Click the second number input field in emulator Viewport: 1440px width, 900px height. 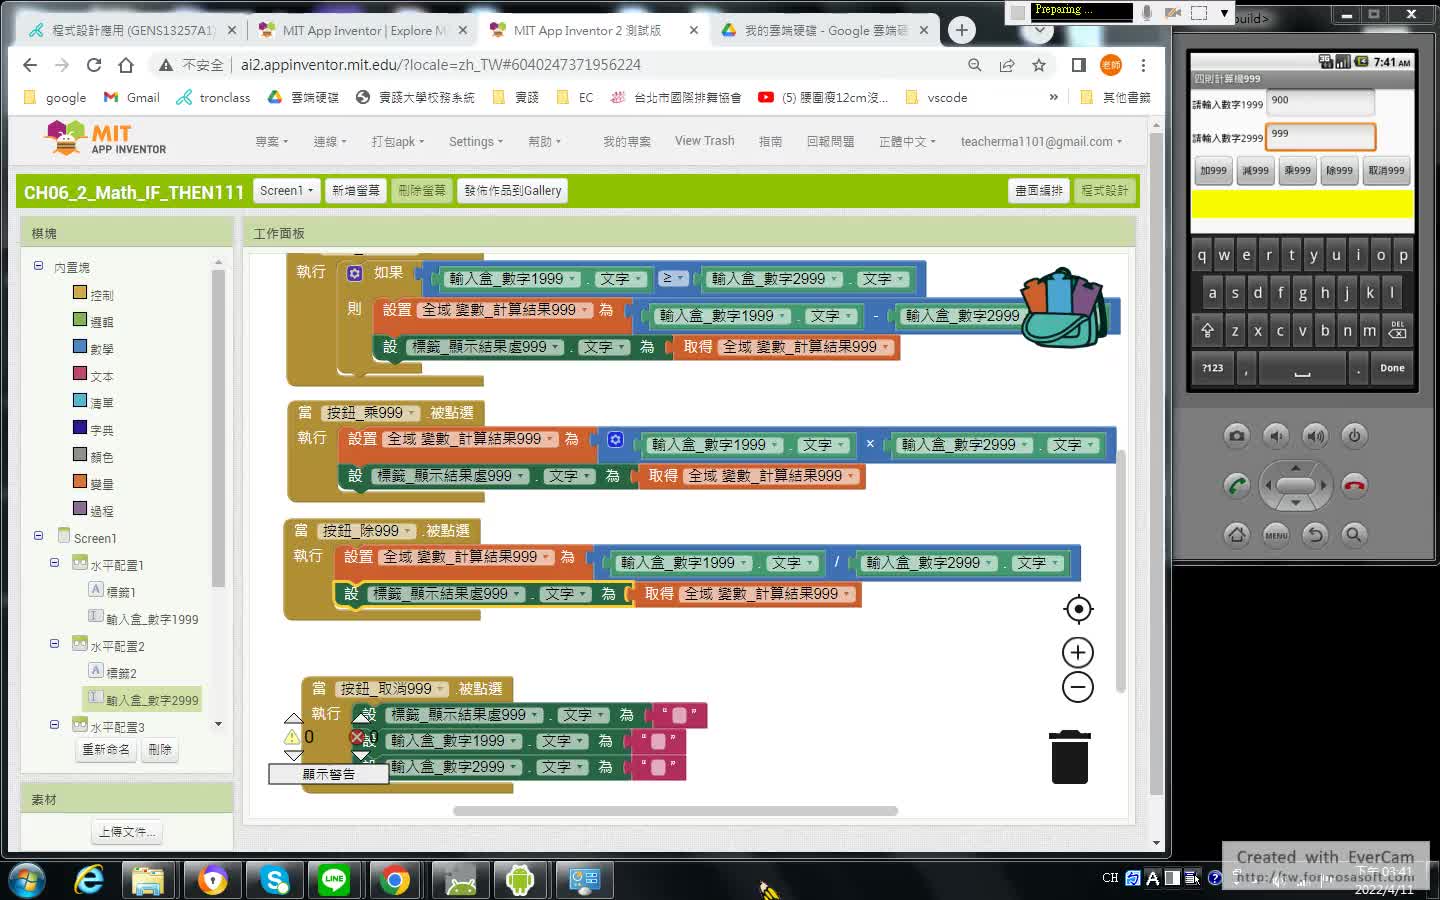(1320, 135)
